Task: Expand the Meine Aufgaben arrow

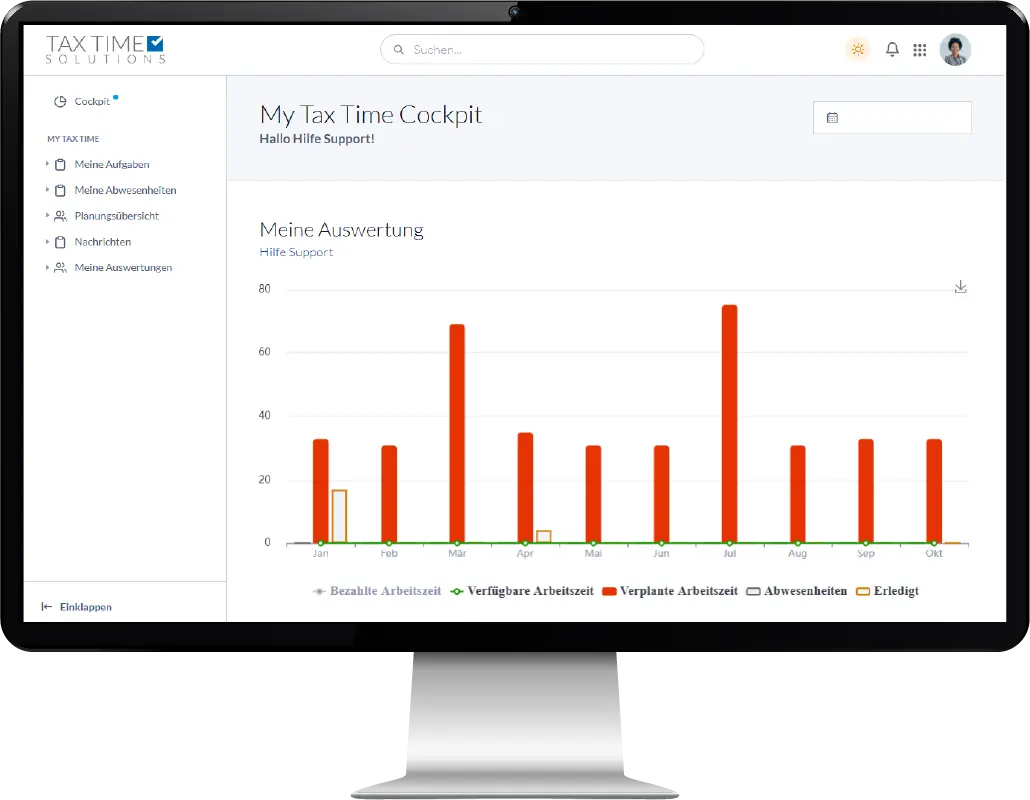Action: [47, 164]
